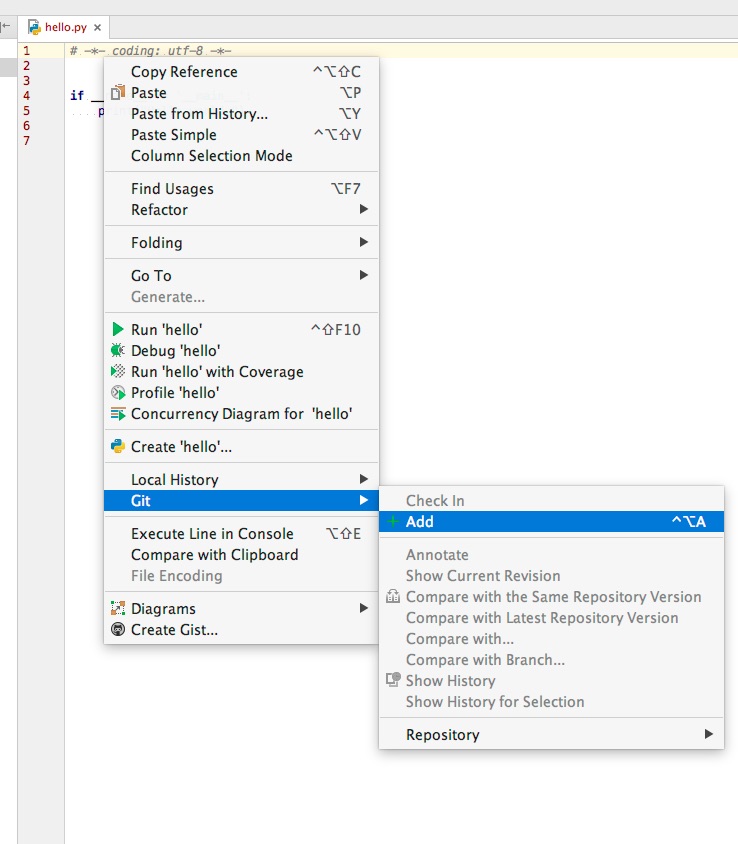Choose Create Gist...
The width and height of the screenshot is (738, 844).
241,629
